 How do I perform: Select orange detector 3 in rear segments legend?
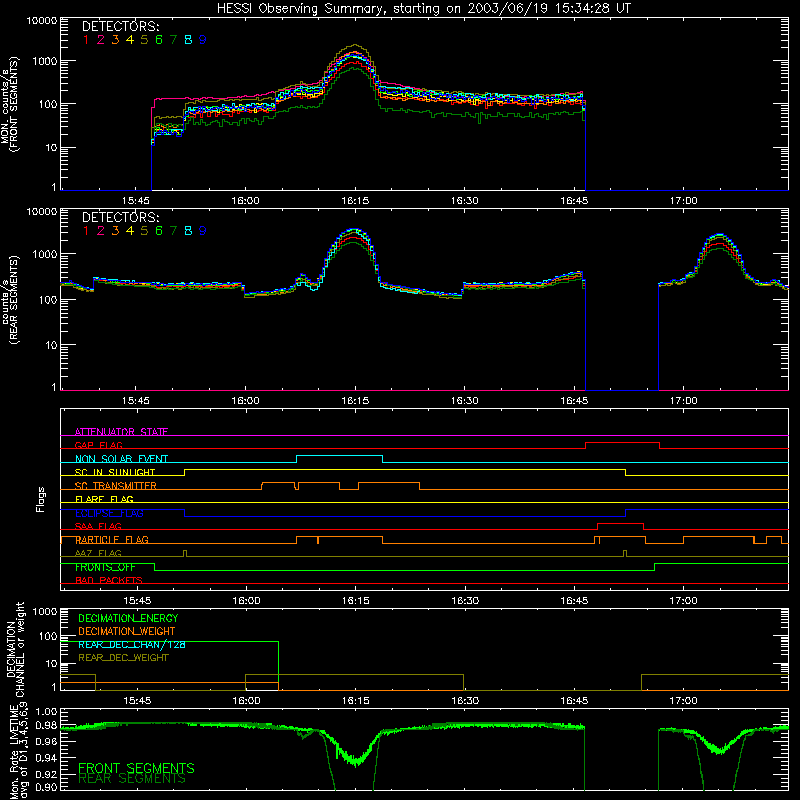tap(115, 231)
